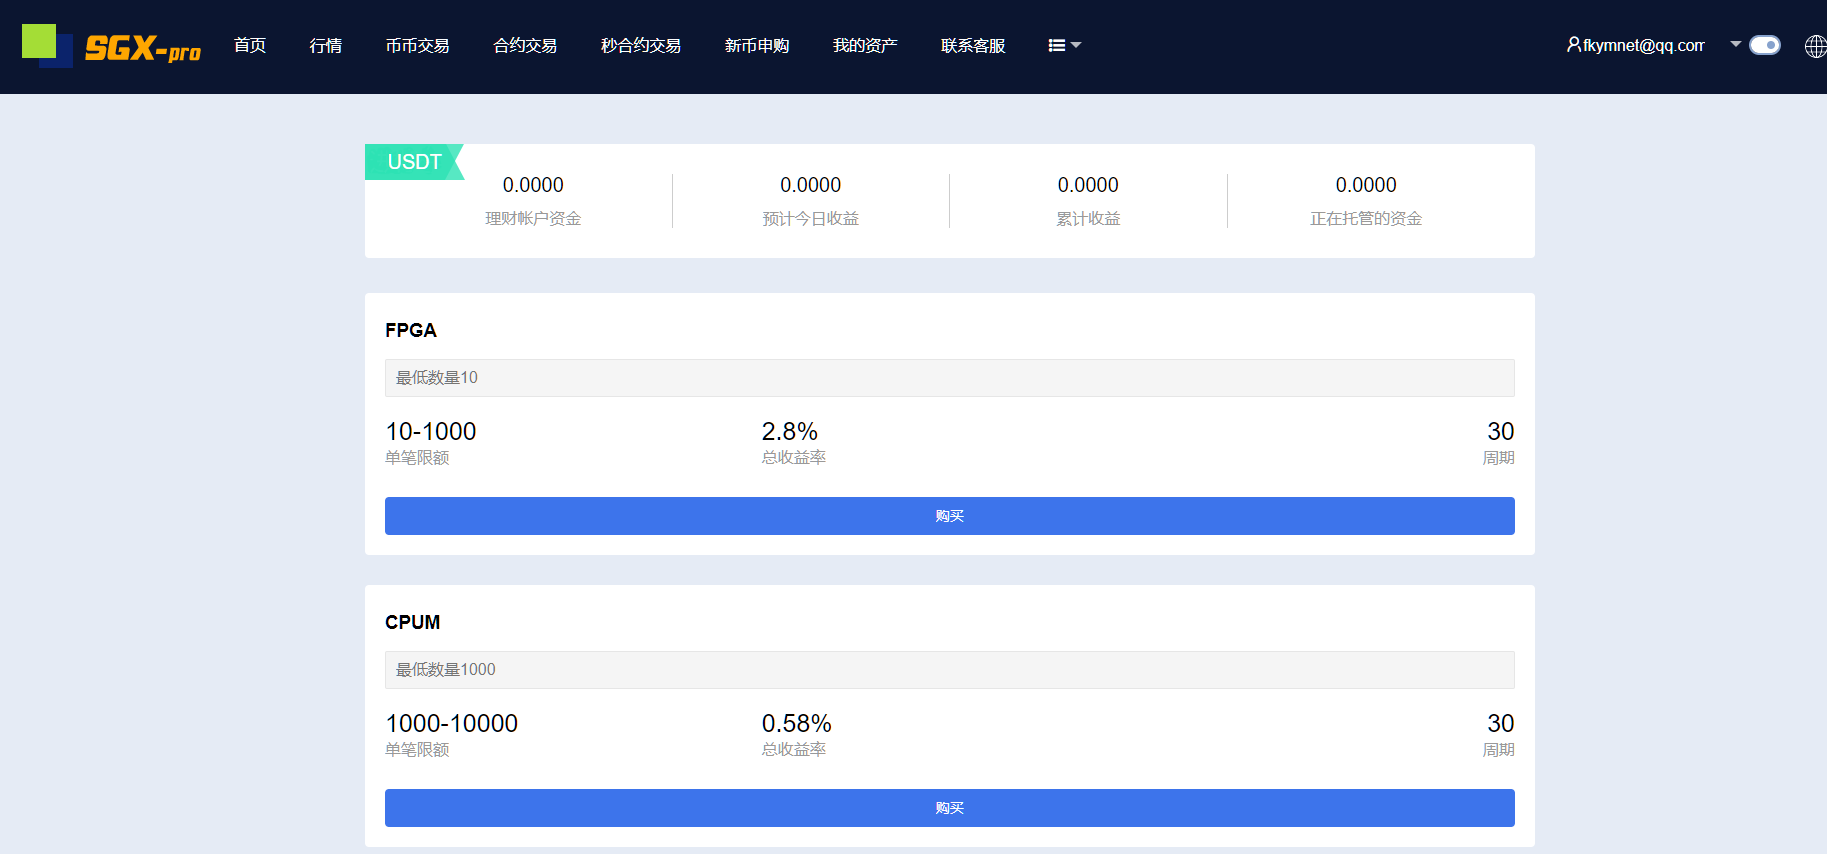1827x854 pixels.
Task: Expand the caret next to list icon
Action: (1077, 46)
